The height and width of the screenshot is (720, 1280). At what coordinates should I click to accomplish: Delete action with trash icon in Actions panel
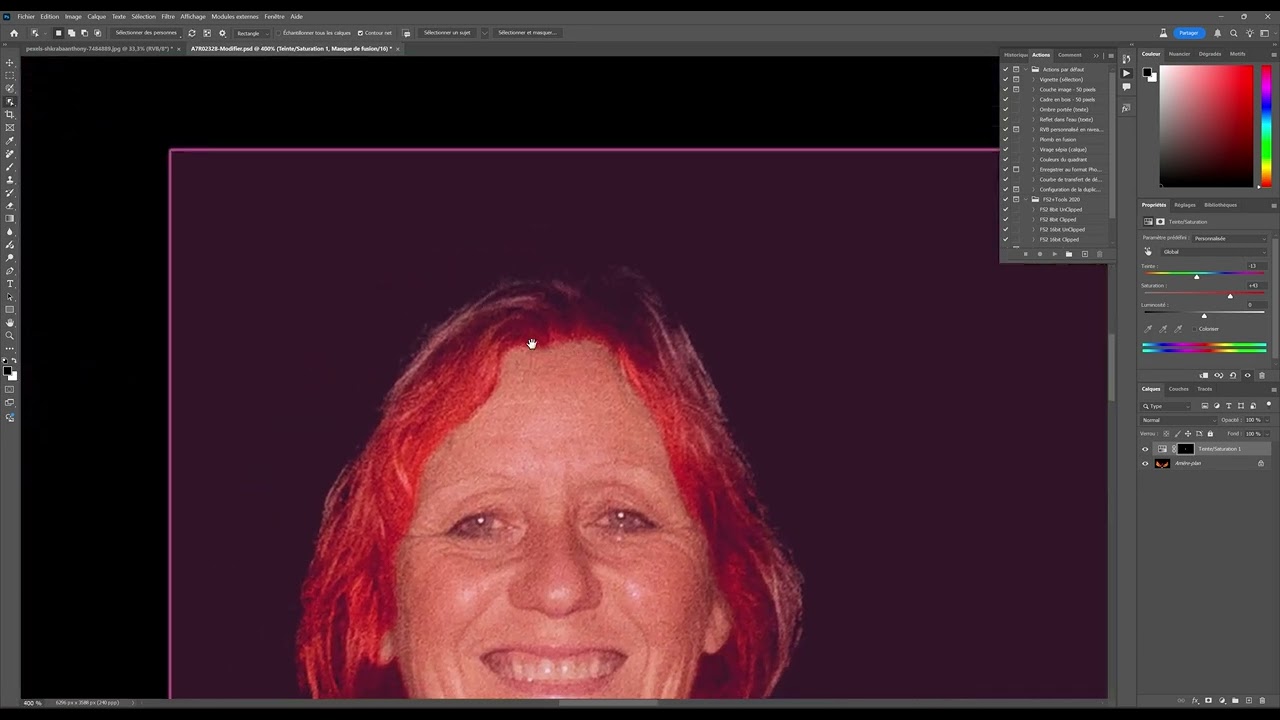(1099, 254)
